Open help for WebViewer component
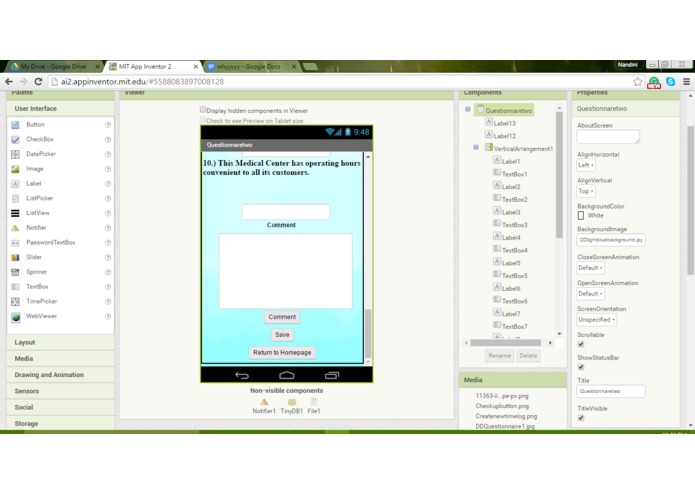695x494 pixels. [108, 316]
